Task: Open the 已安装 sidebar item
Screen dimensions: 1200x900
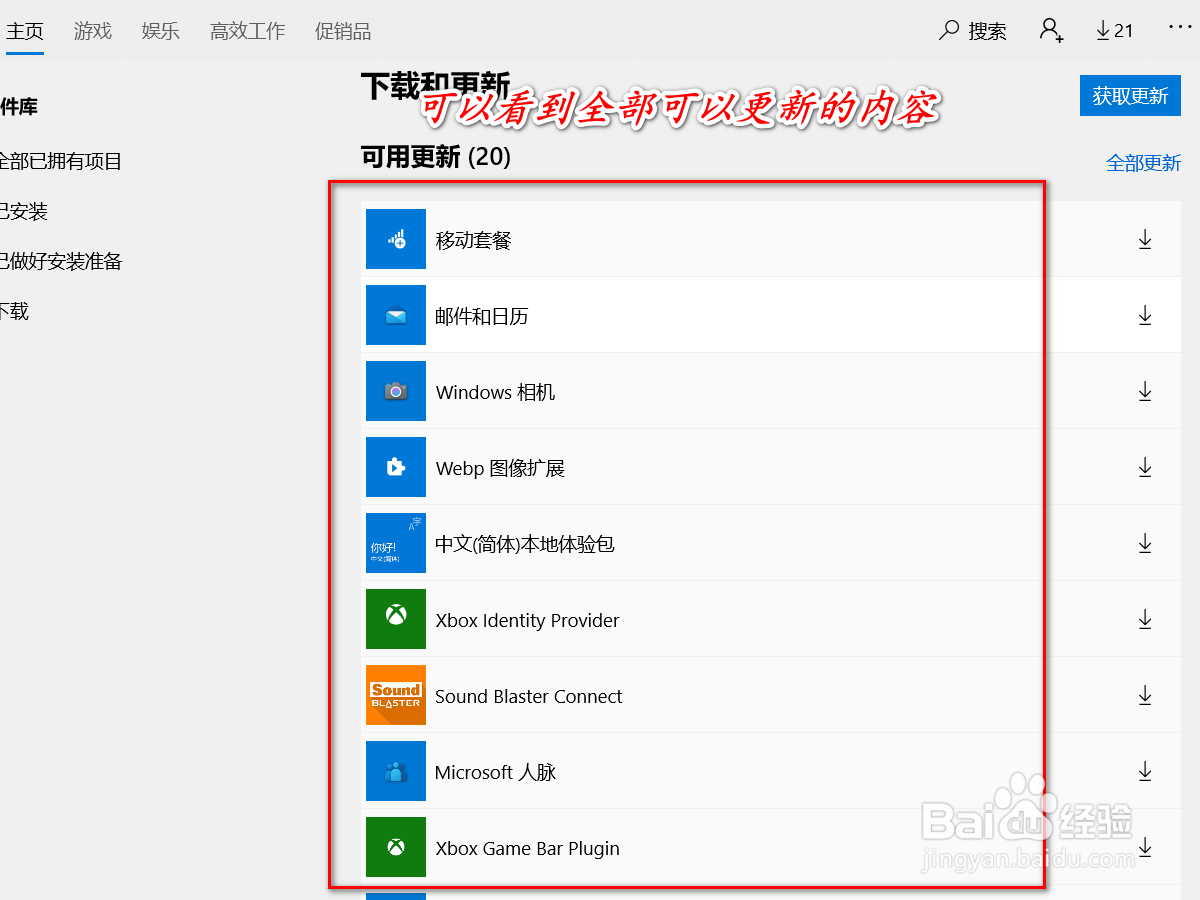Action: coord(20,211)
